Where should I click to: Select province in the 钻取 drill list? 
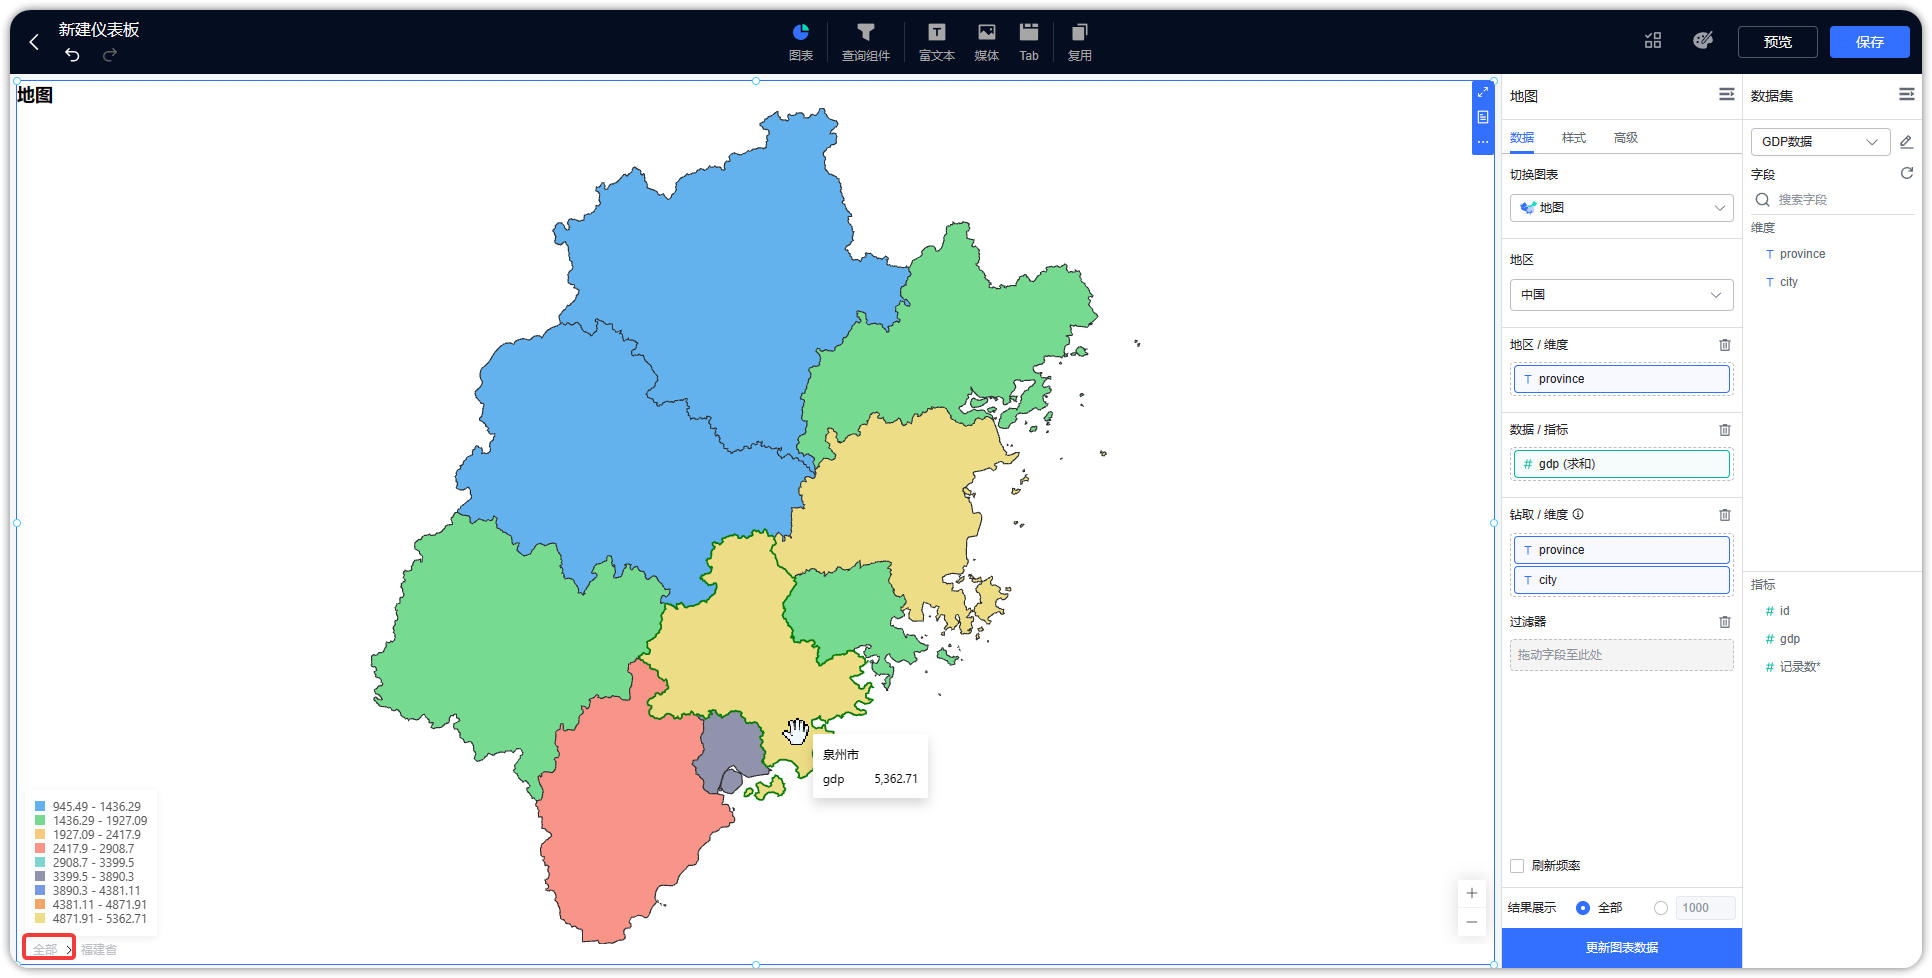(1622, 550)
